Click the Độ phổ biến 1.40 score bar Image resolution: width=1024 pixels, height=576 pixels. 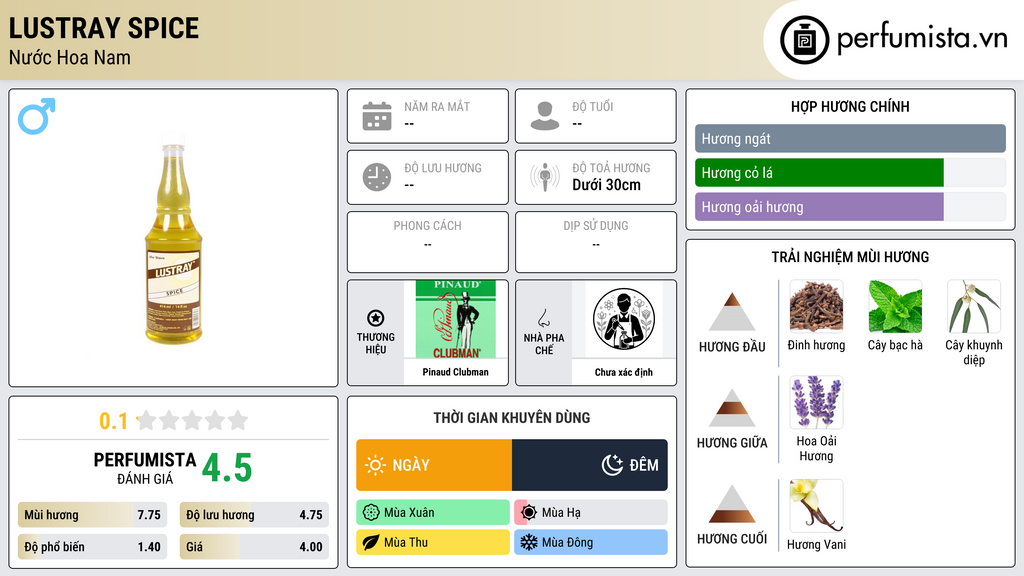point(92,547)
